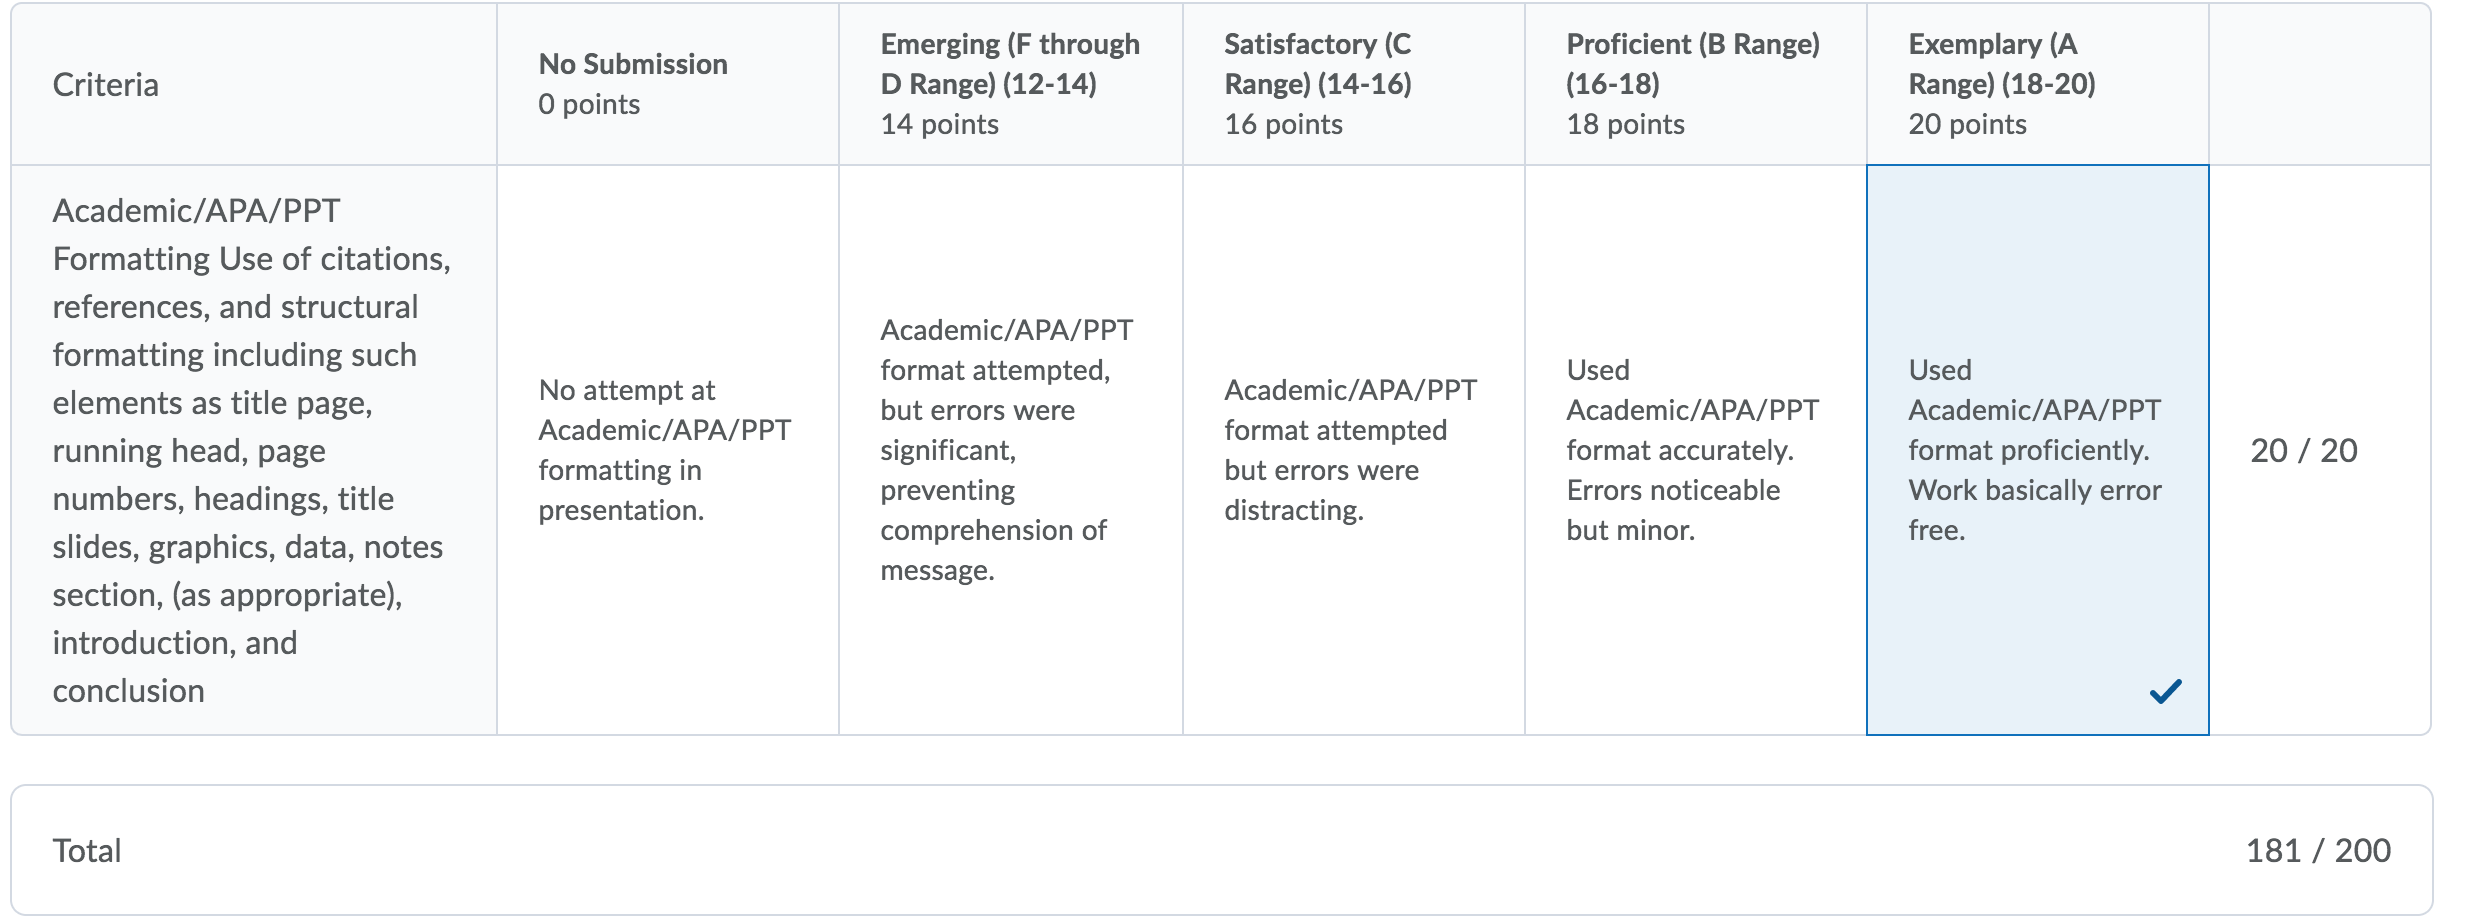Select the No Submission description cell

point(667,450)
